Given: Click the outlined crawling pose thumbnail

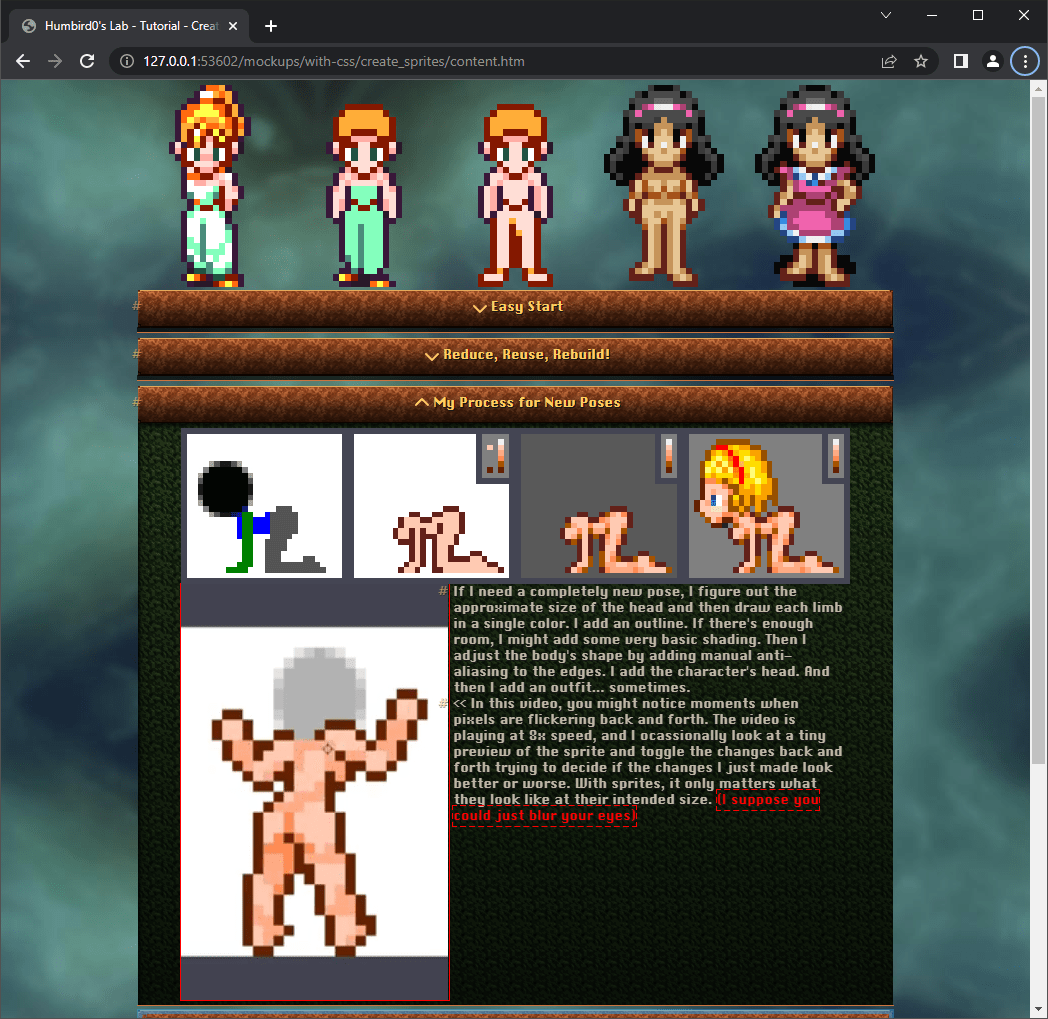Looking at the screenshot, I should (x=431, y=506).
